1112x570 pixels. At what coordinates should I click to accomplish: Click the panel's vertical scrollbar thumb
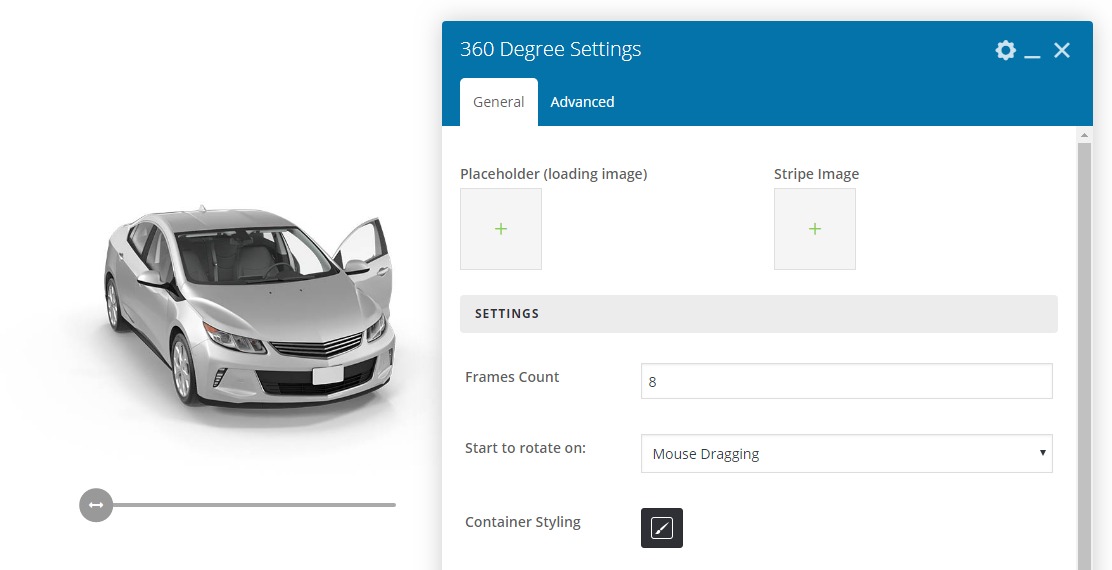pos(1085,350)
